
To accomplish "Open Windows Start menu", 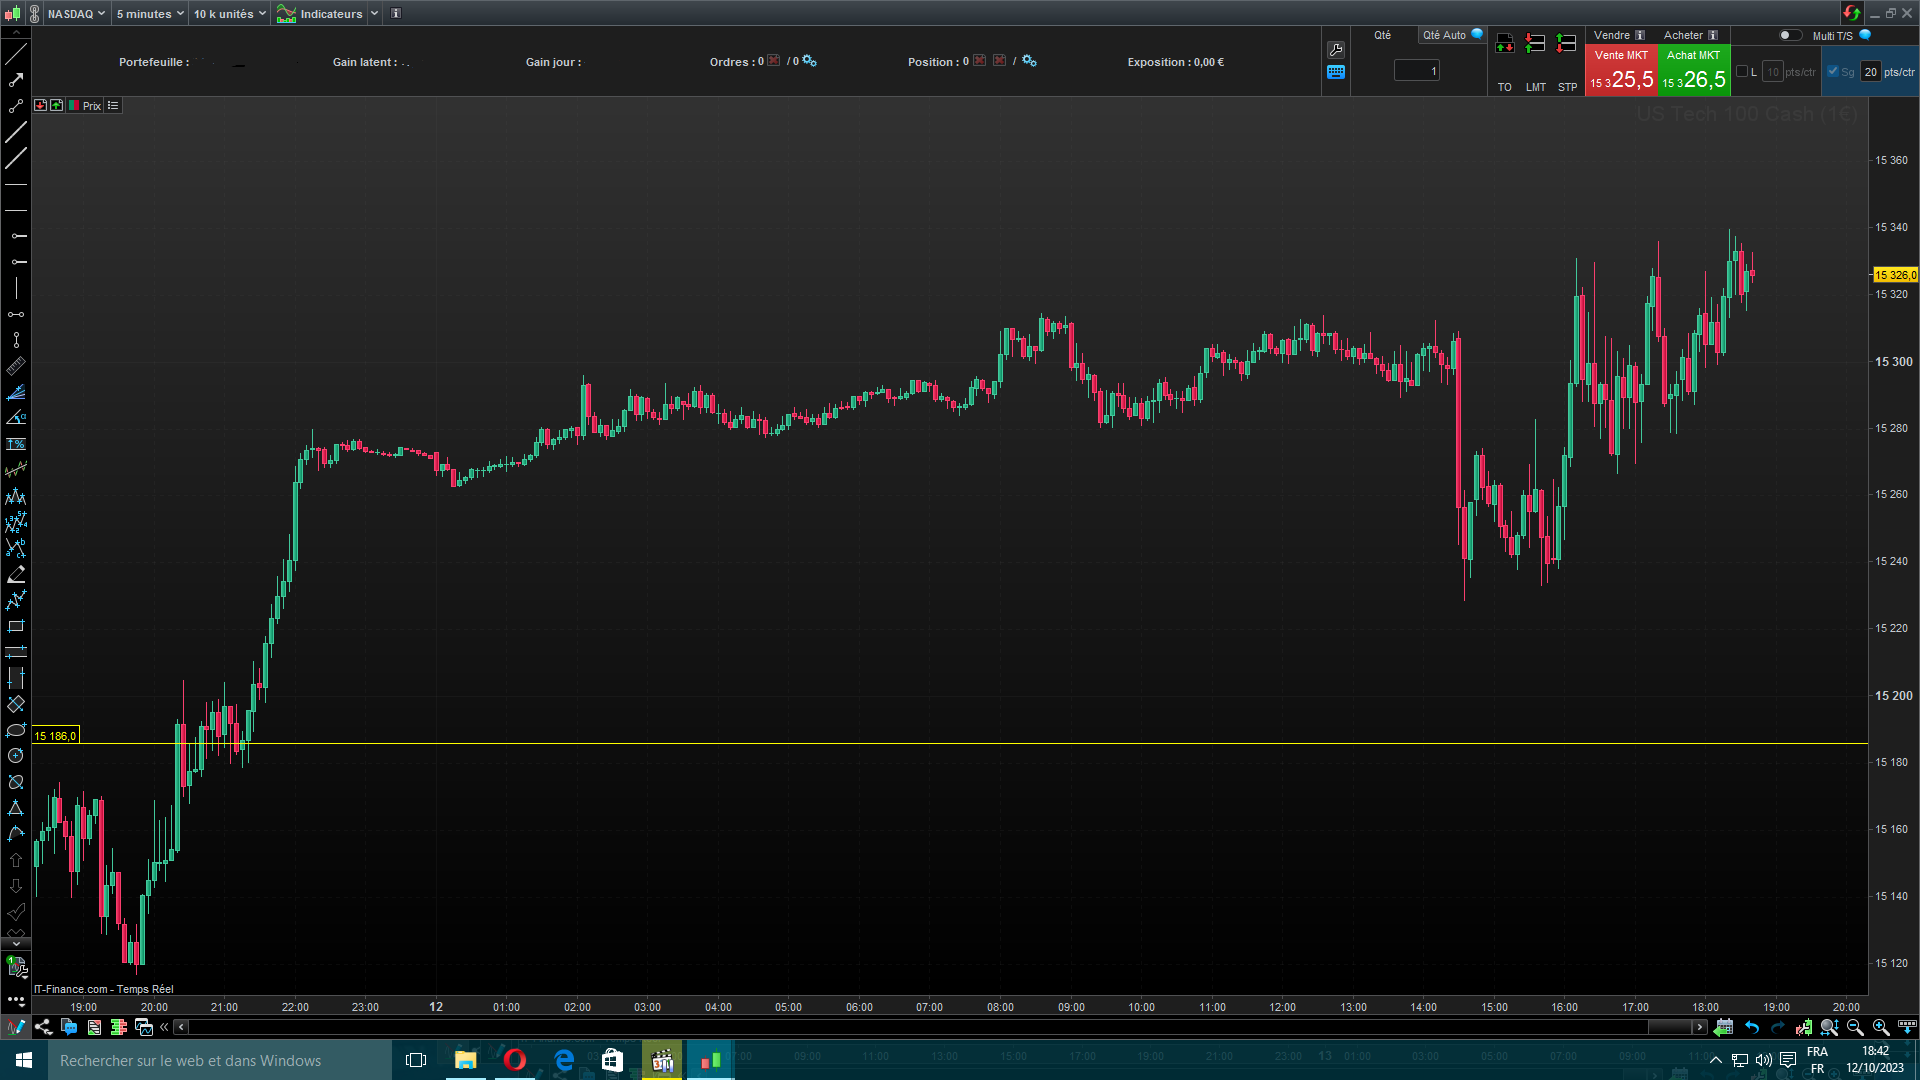I will (x=24, y=1060).
